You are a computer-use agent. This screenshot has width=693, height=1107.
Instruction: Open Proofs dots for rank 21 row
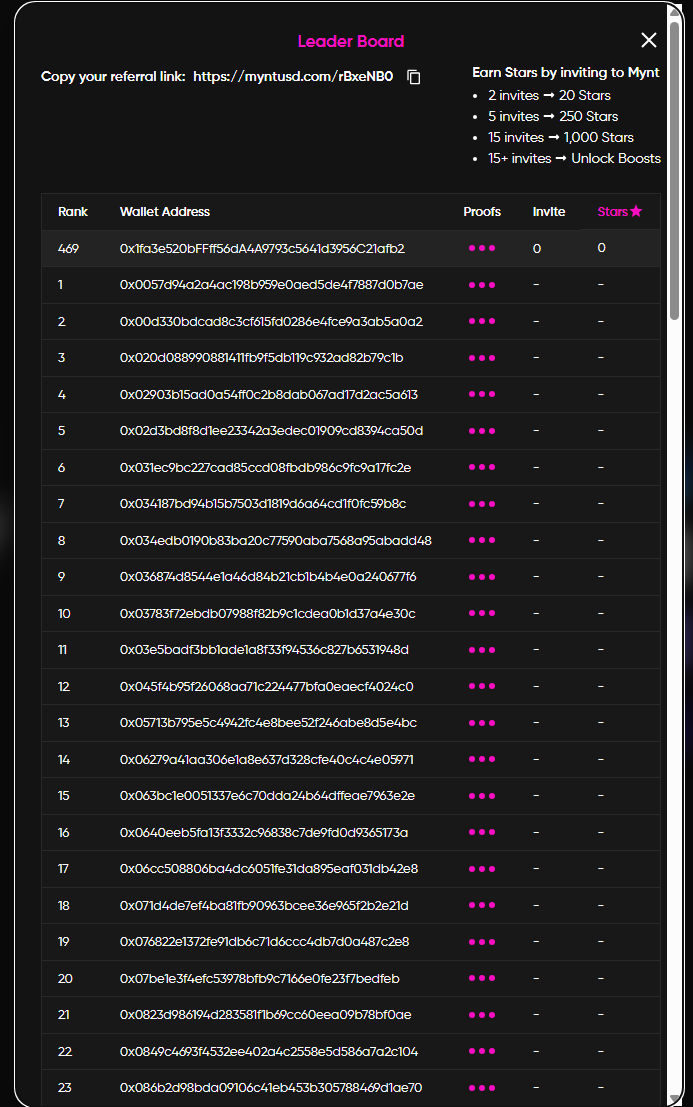[482, 1015]
